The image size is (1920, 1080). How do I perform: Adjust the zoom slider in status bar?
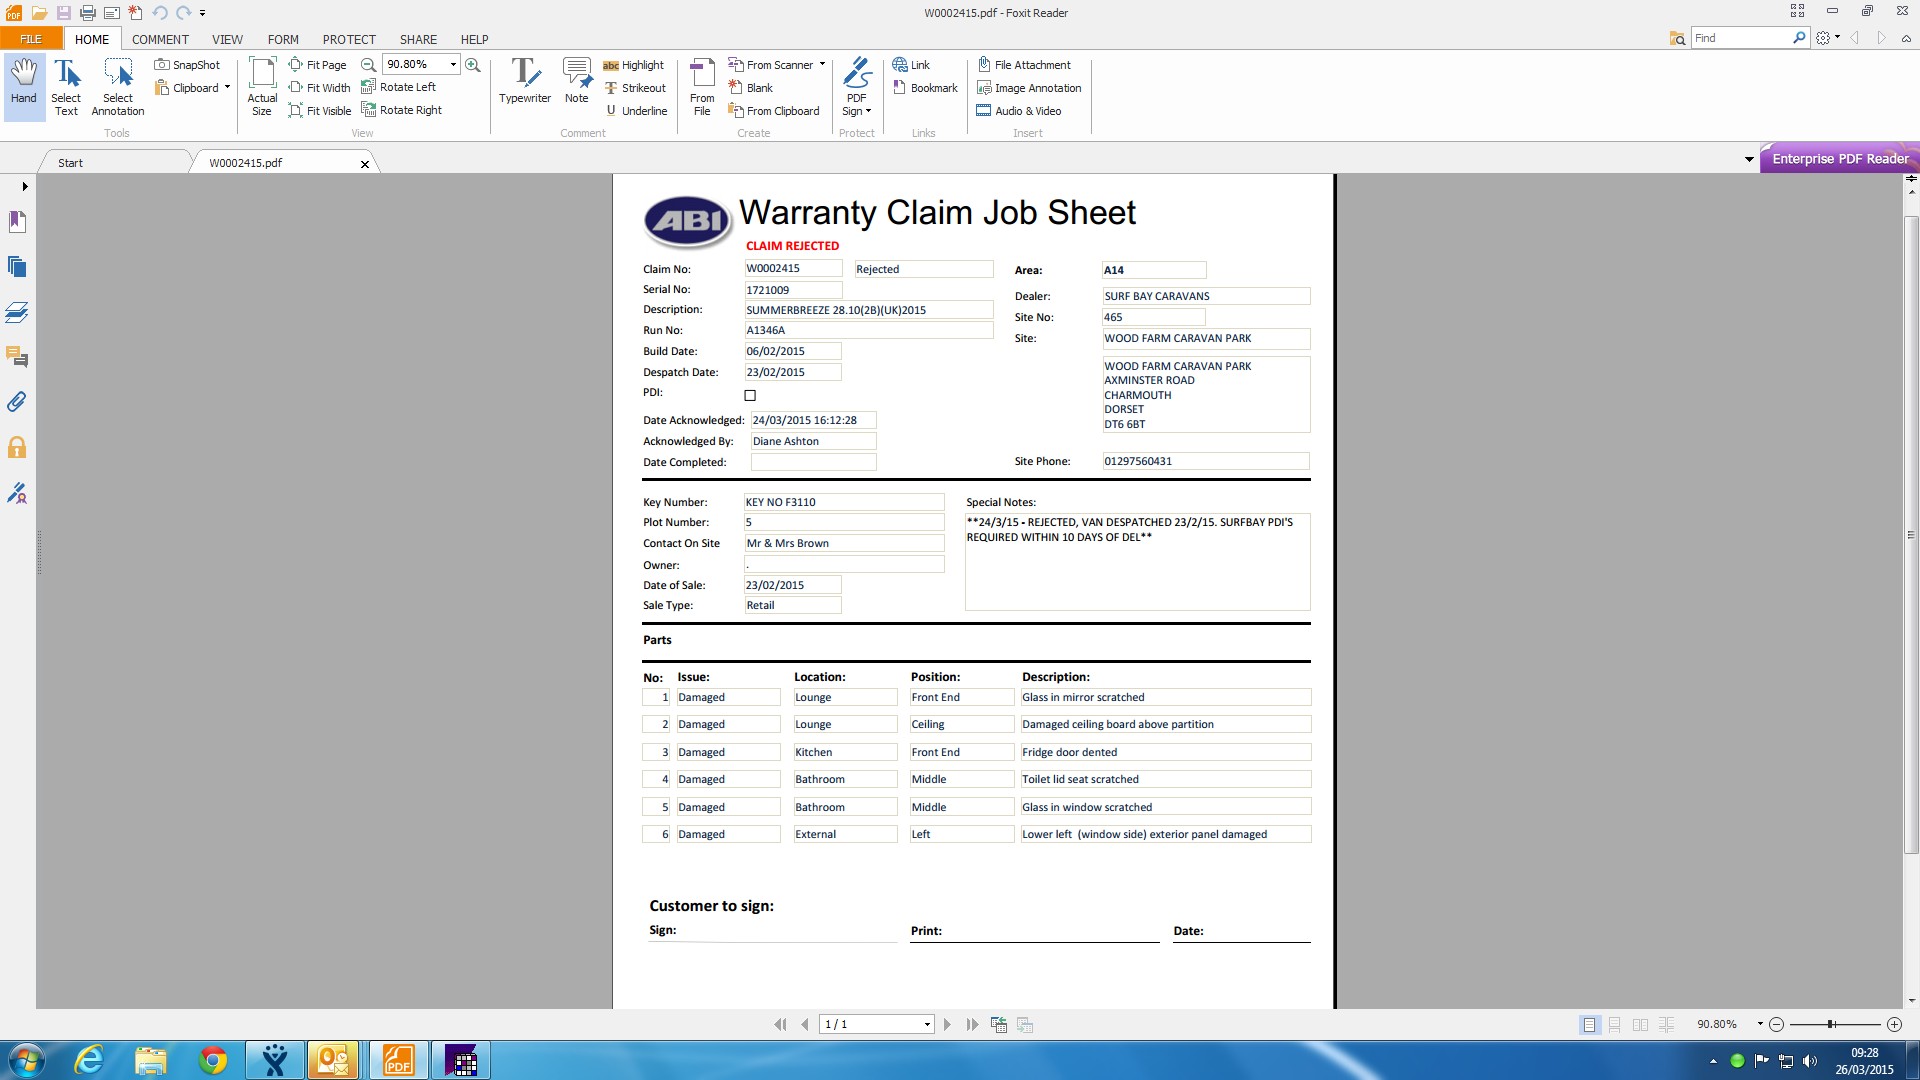pyautogui.click(x=1831, y=1025)
